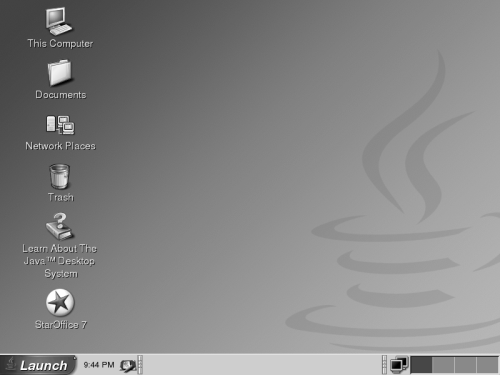Image resolution: width=500 pixels, height=375 pixels.
Task: Click the 9:44 PM clock
Action: [x=99, y=365]
